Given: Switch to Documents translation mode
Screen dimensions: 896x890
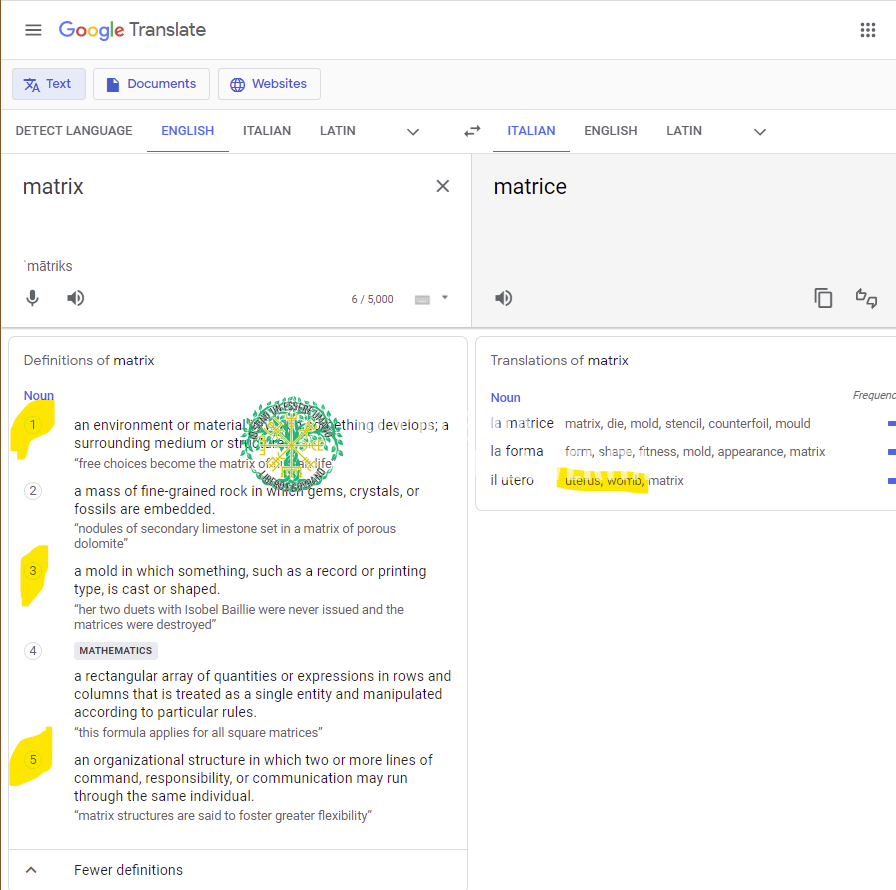Looking at the screenshot, I should click(151, 84).
